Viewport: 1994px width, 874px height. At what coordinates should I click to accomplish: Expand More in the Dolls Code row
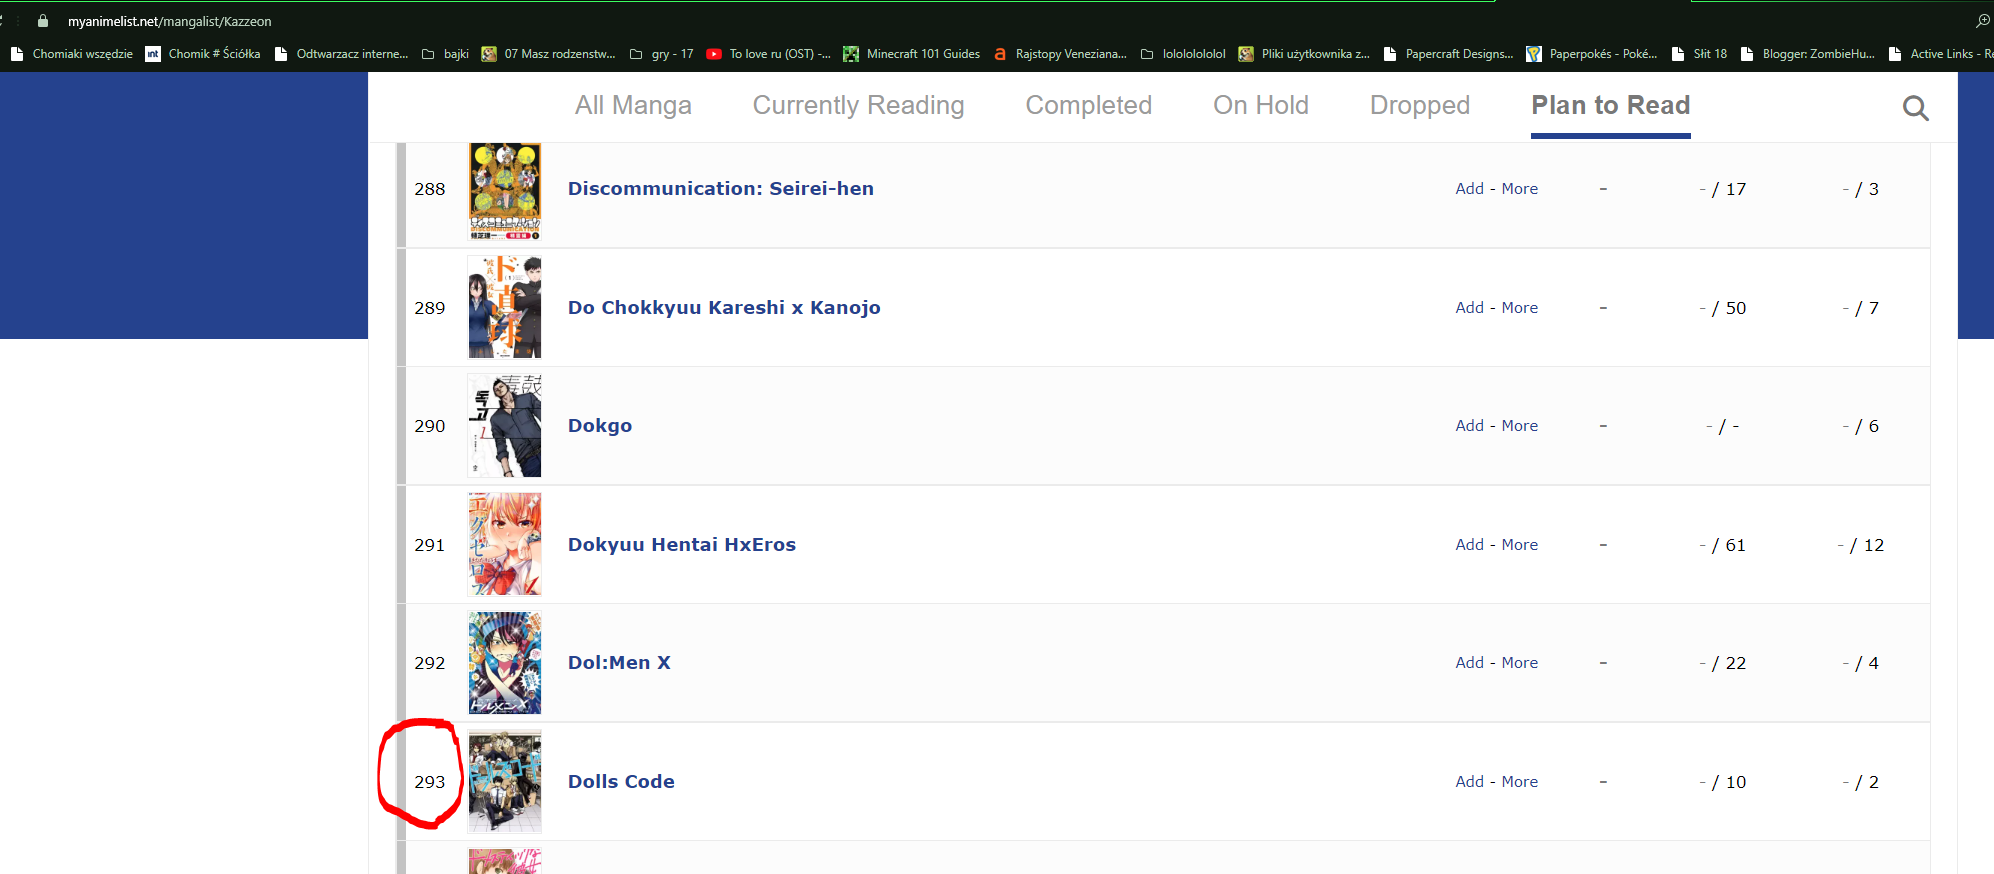[x=1520, y=781]
